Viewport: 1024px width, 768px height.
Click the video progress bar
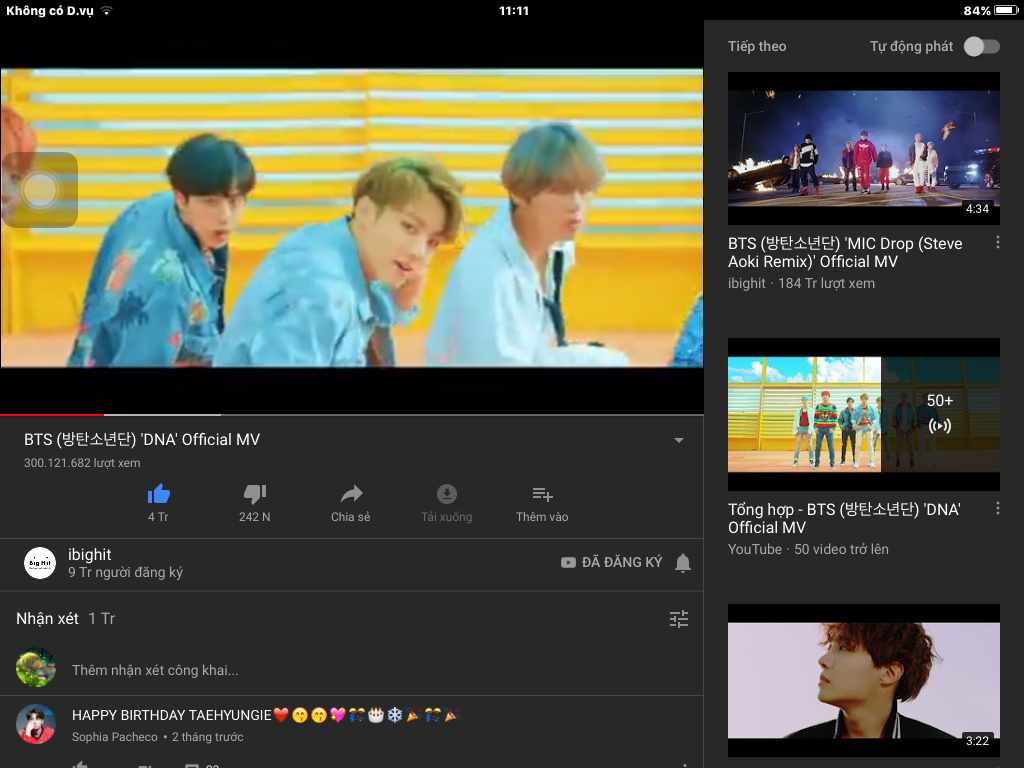[350, 414]
